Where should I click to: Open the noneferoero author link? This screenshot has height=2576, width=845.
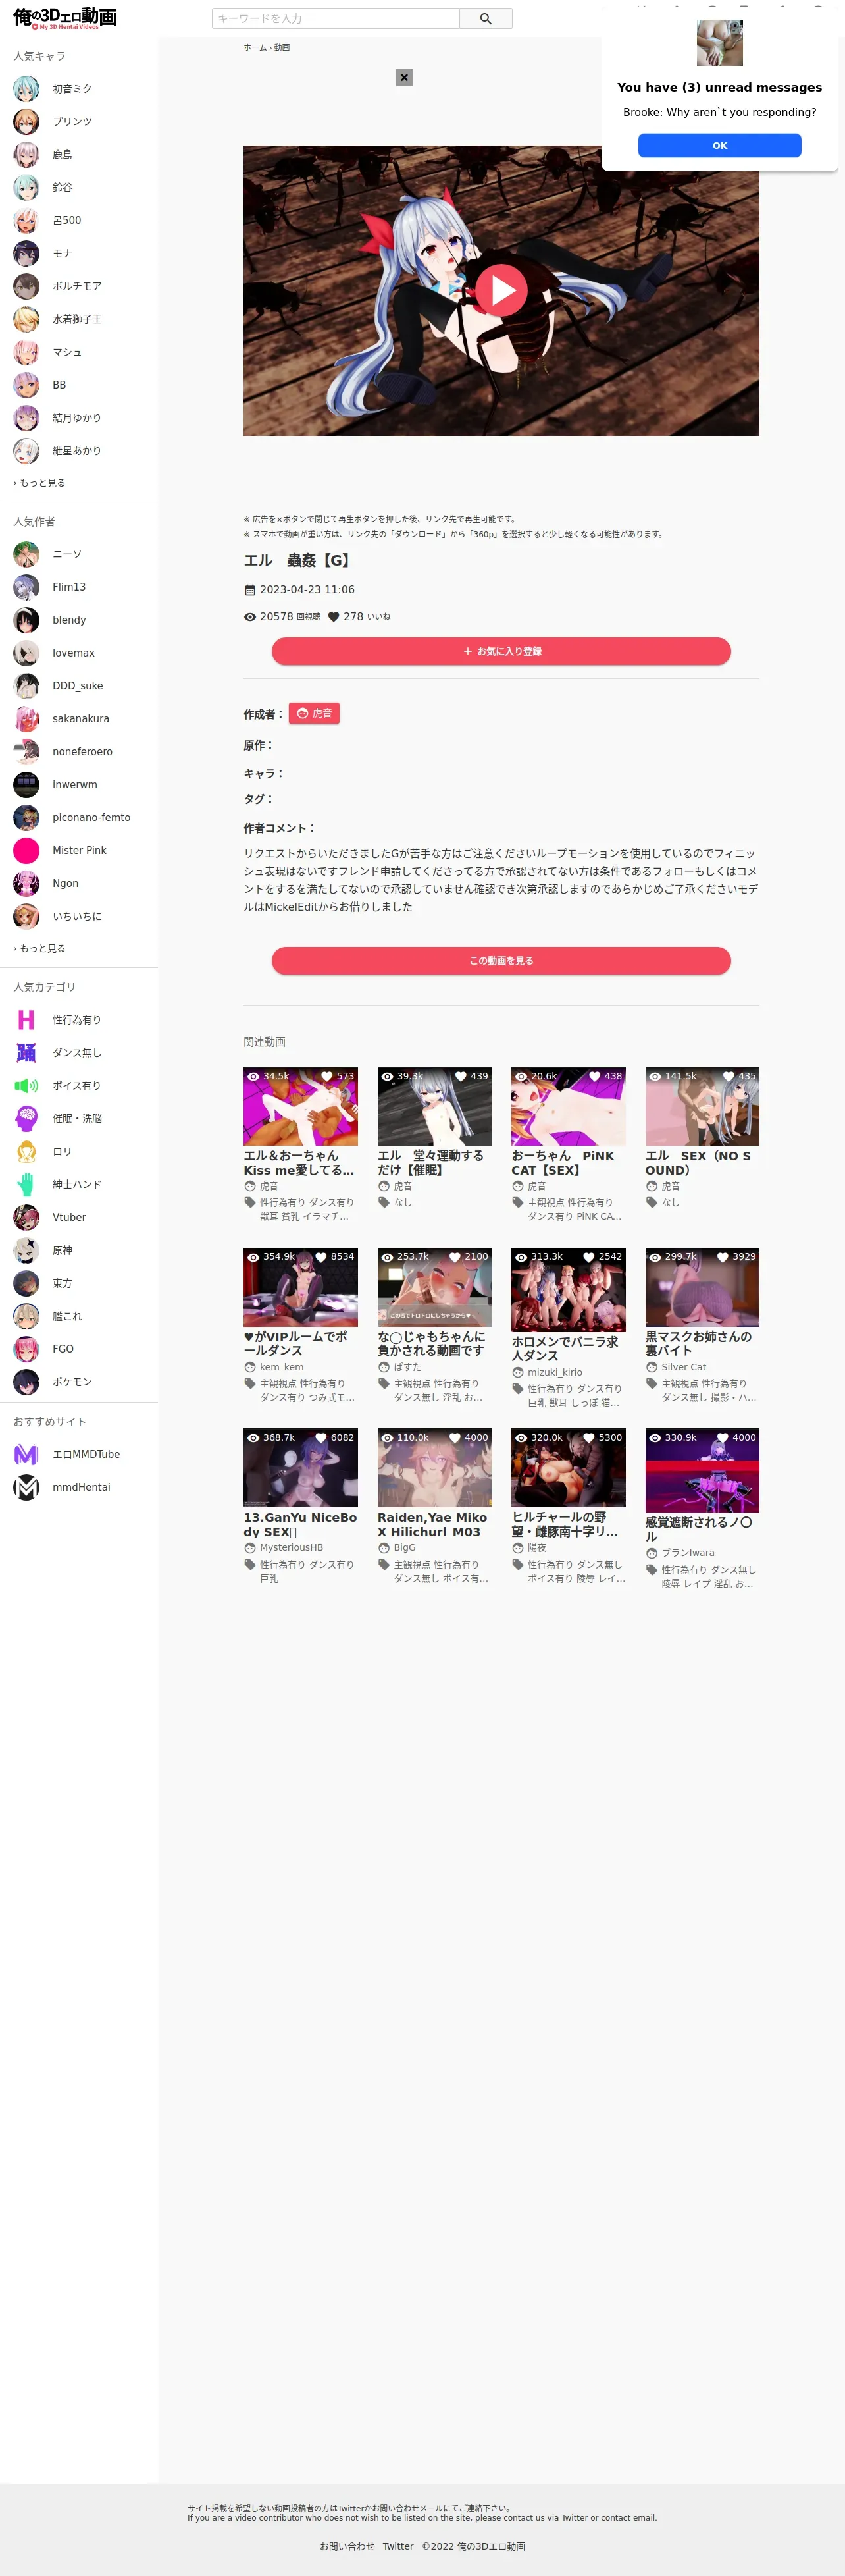tap(82, 752)
